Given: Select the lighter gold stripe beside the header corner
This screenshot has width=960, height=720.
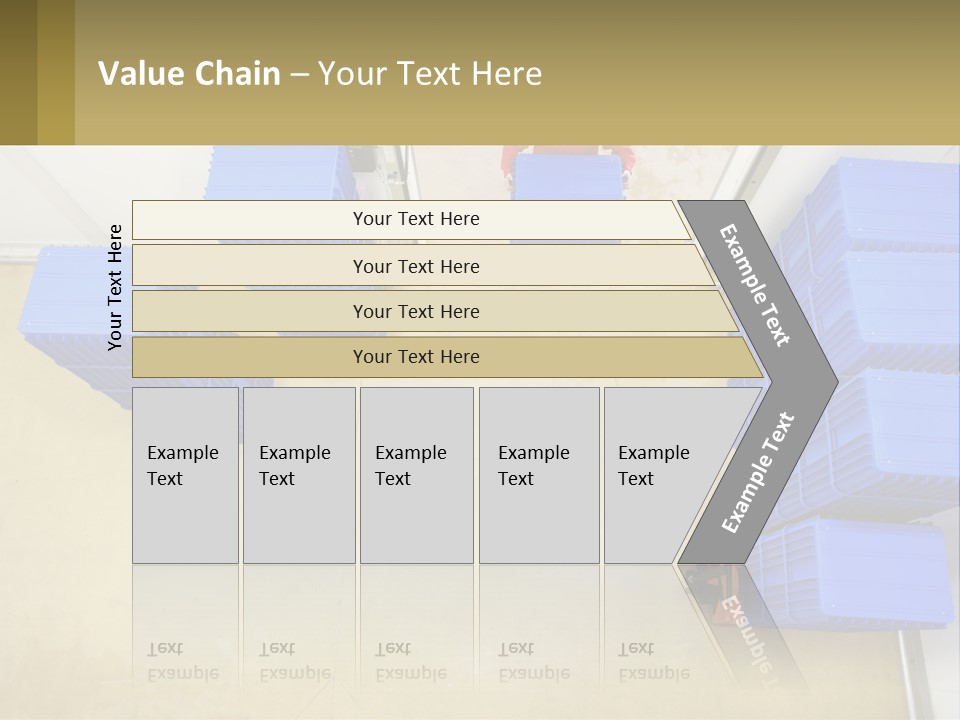Looking at the screenshot, I should coord(56,72).
